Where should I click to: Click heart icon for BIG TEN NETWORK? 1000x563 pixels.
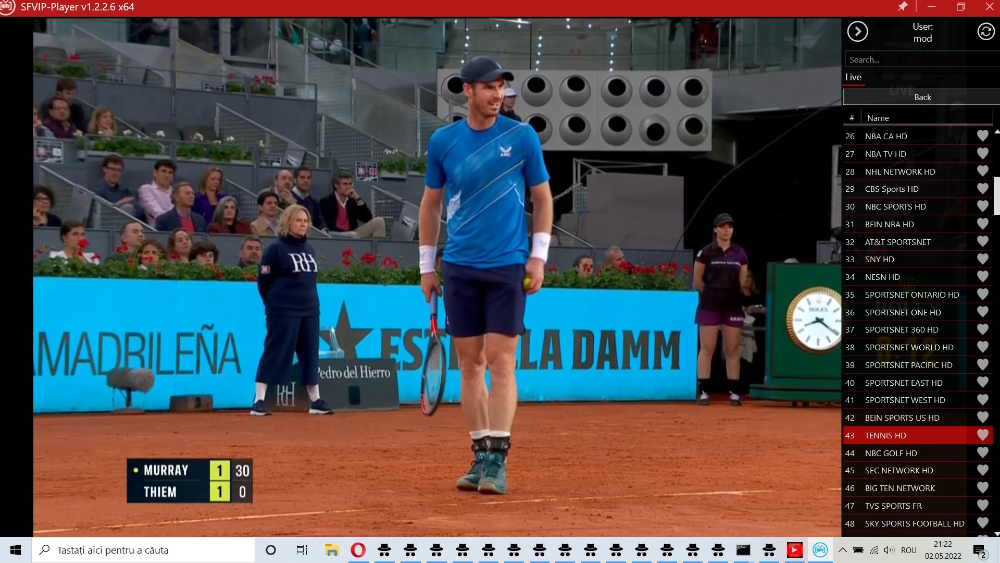coord(982,488)
